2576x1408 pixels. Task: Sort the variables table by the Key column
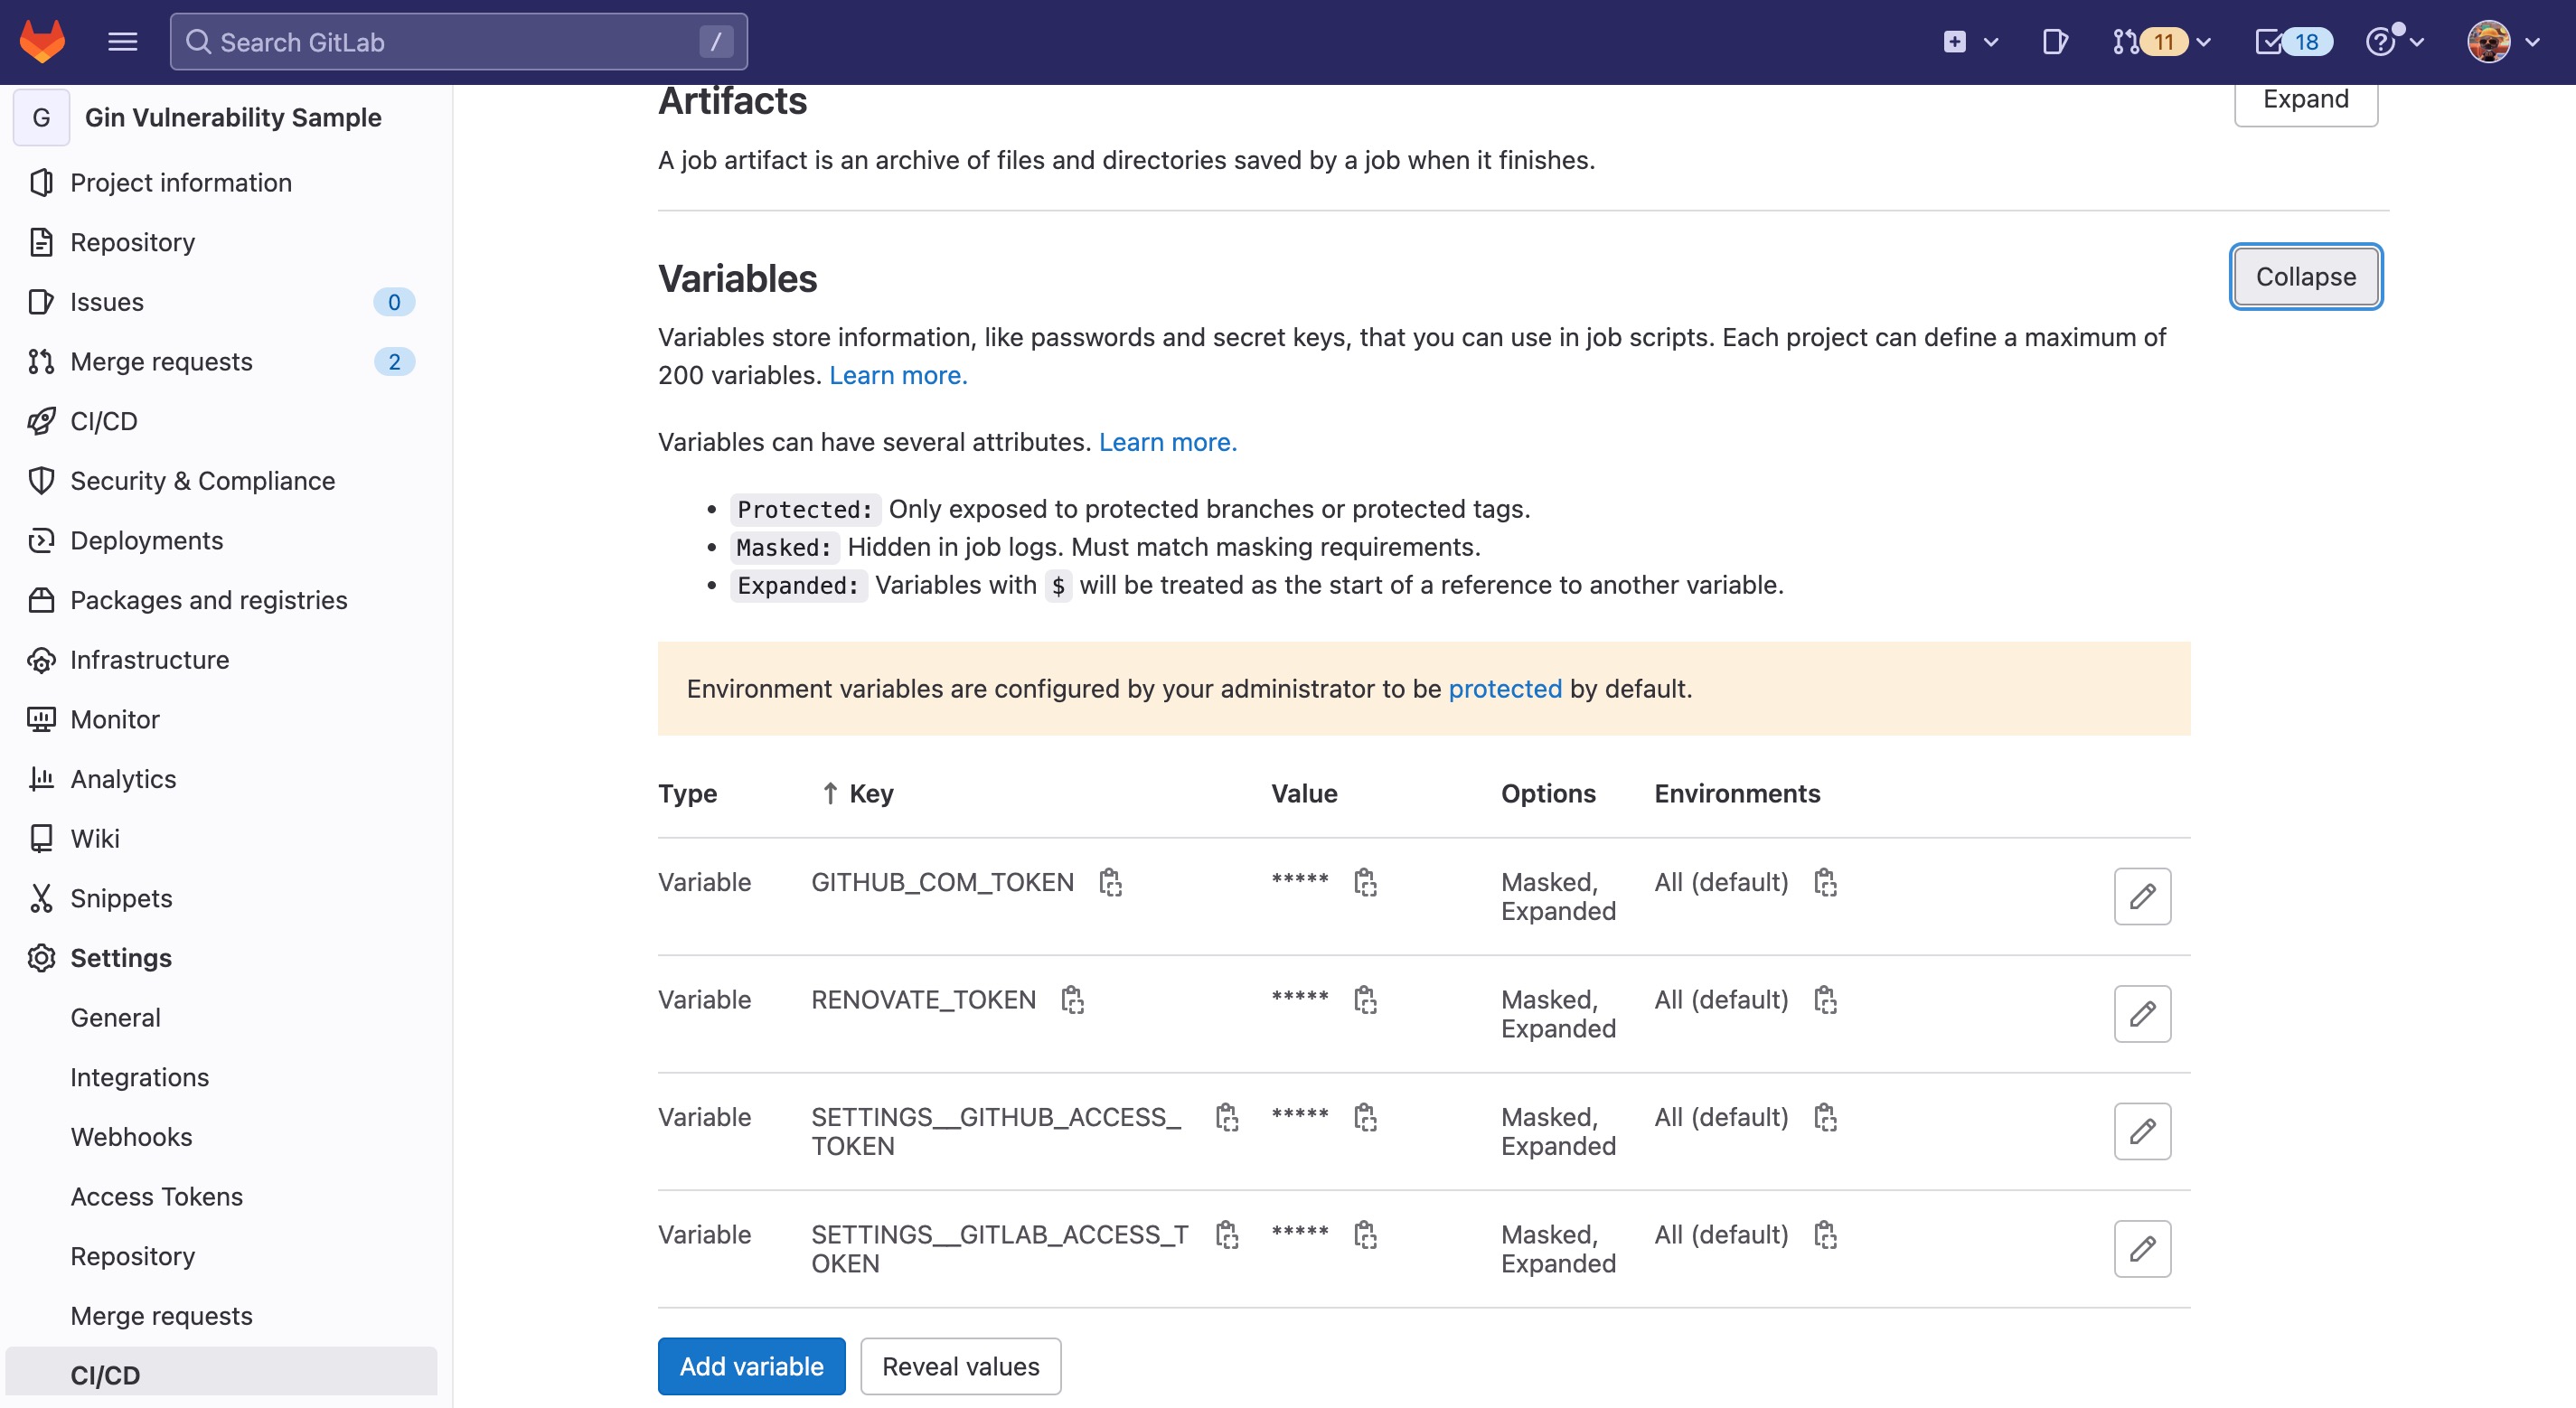(x=870, y=794)
